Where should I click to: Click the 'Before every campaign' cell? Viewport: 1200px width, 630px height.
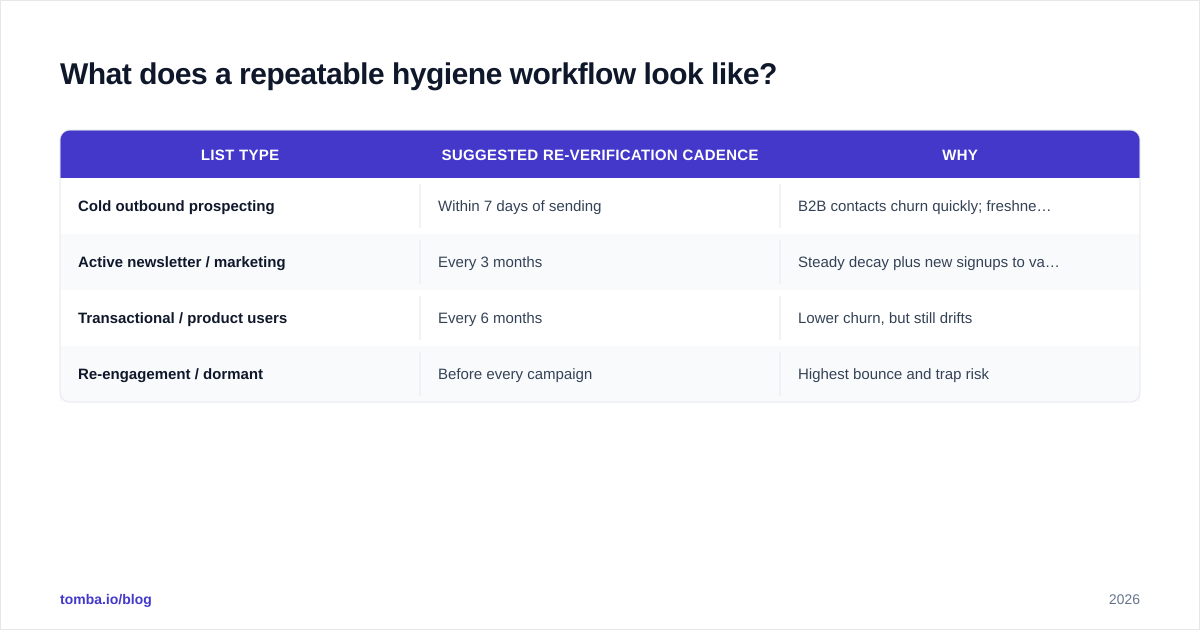click(600, 374)
